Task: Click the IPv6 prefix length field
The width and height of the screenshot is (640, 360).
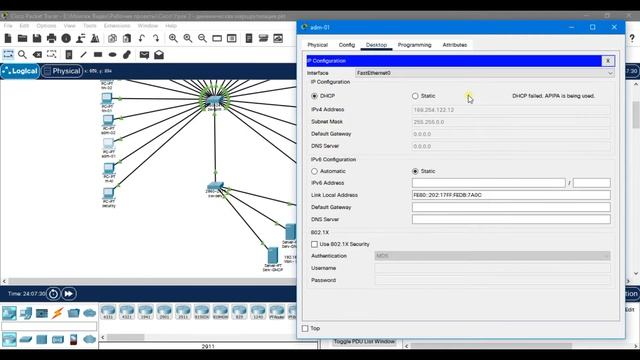Action: pos(591,183)
